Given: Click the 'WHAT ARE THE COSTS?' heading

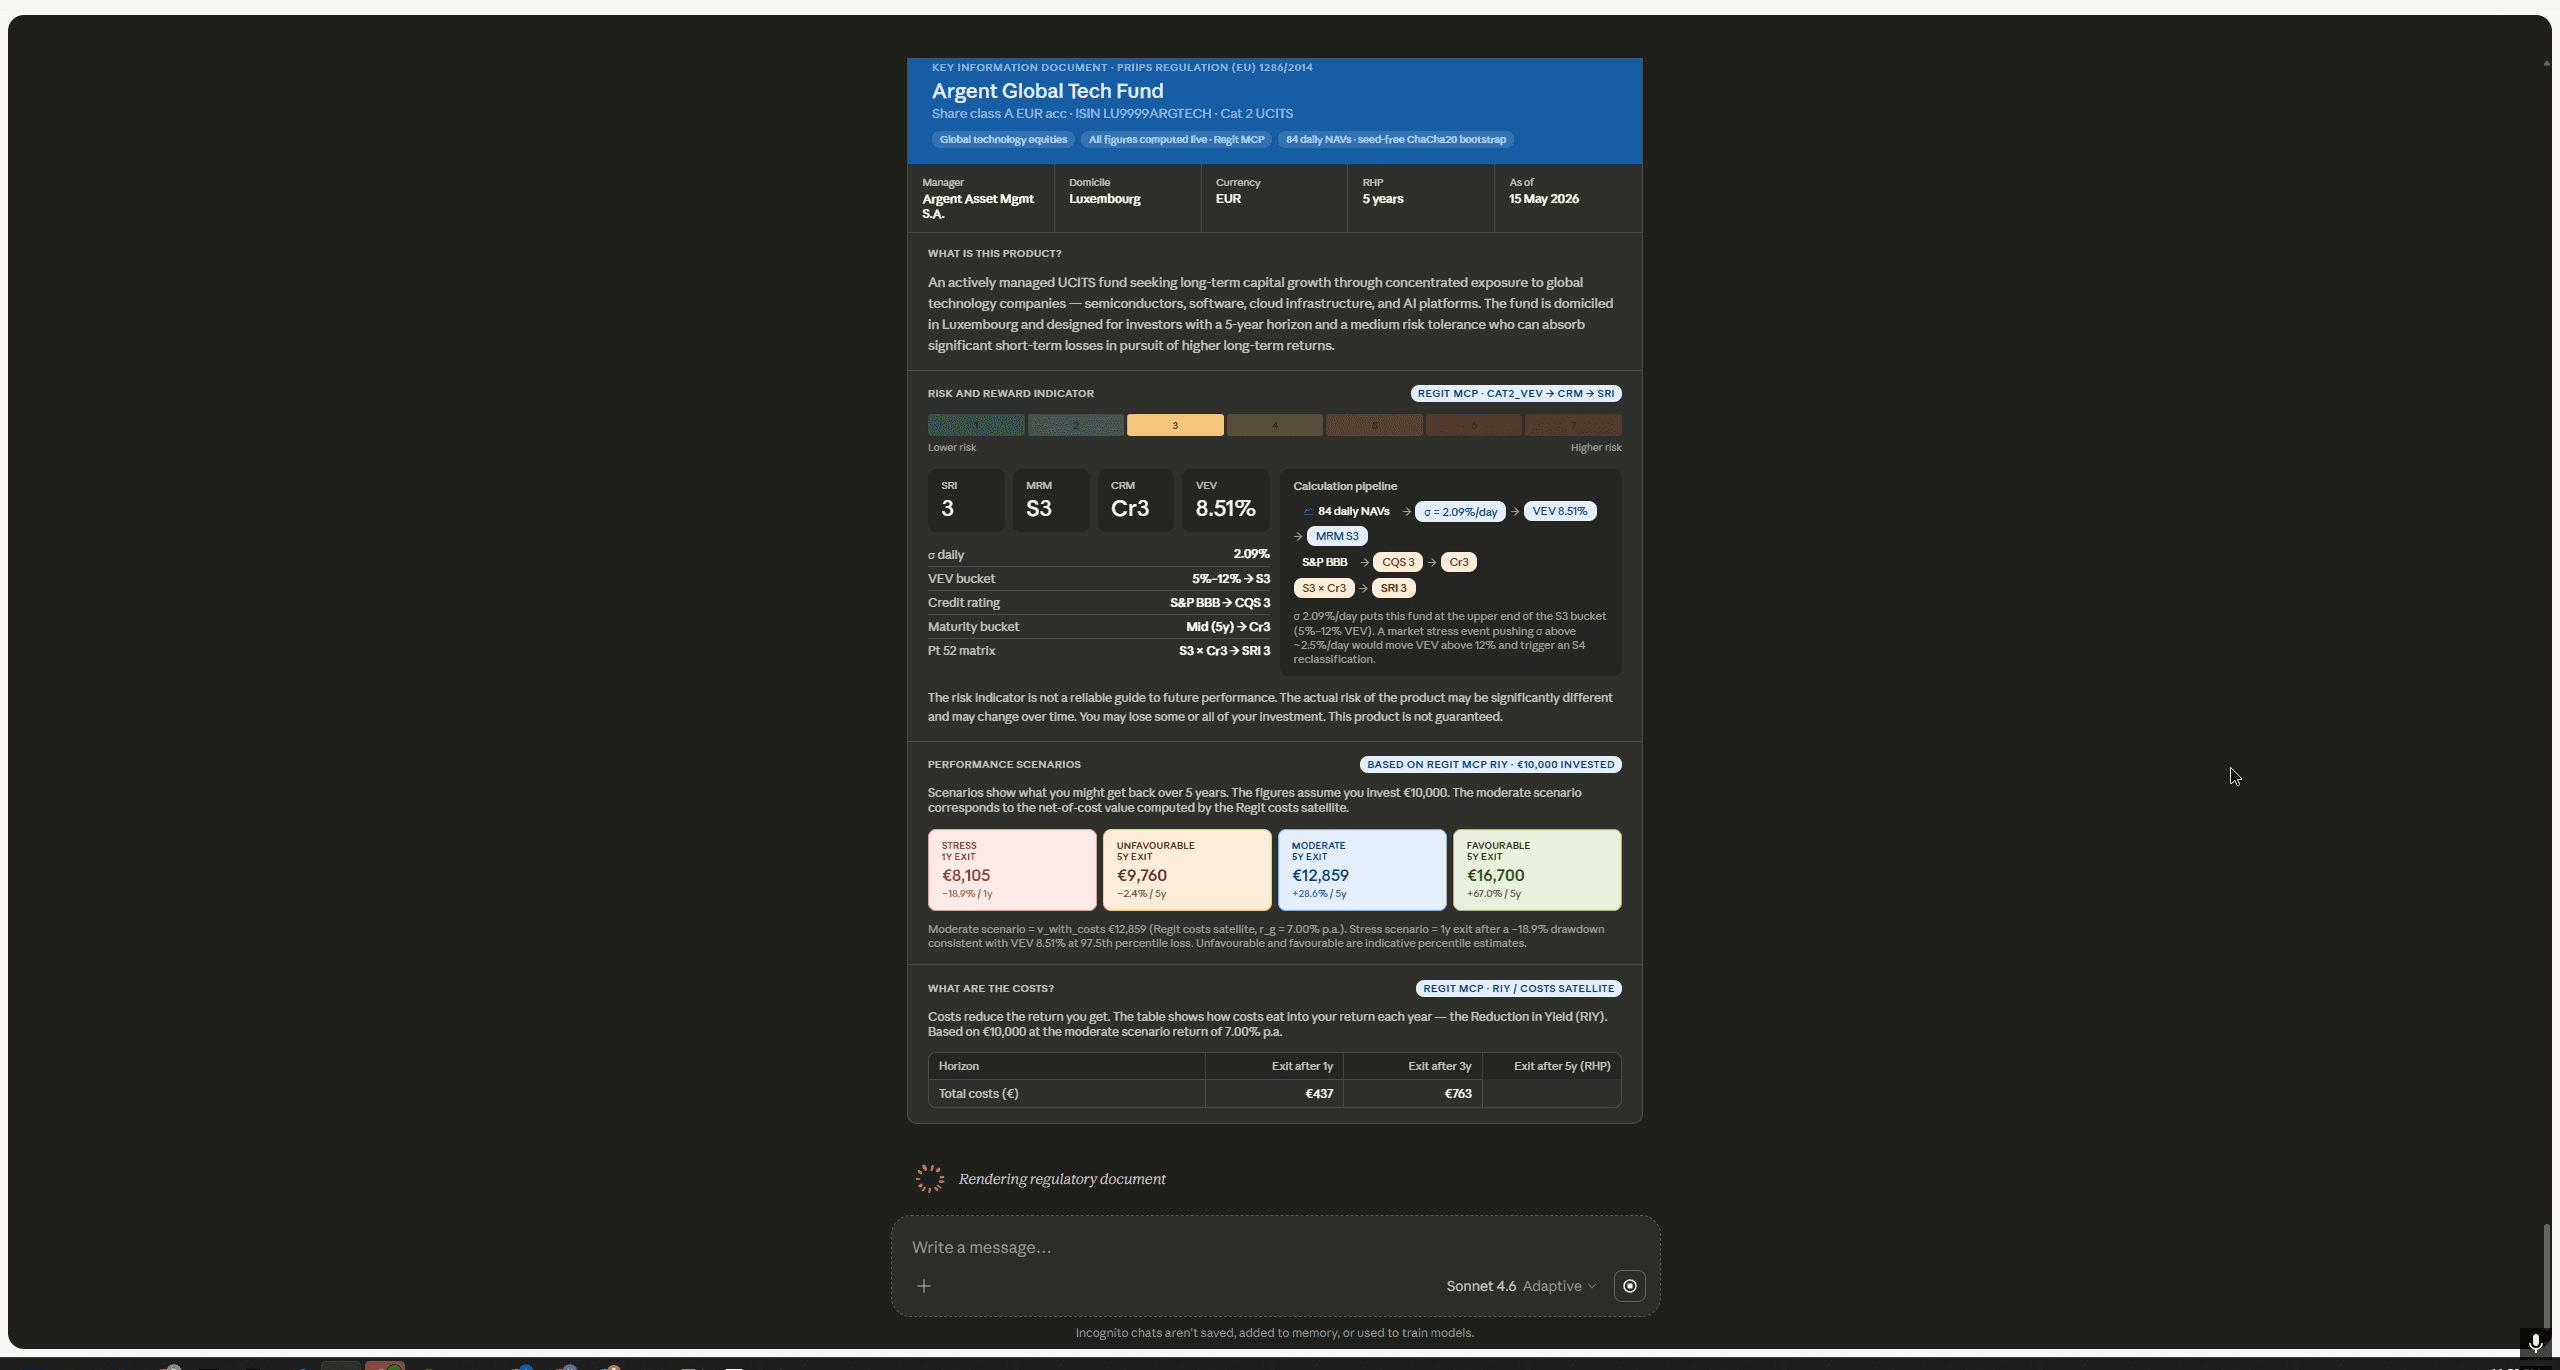Looking at the screenshot, I should click(x=991, y=989).
